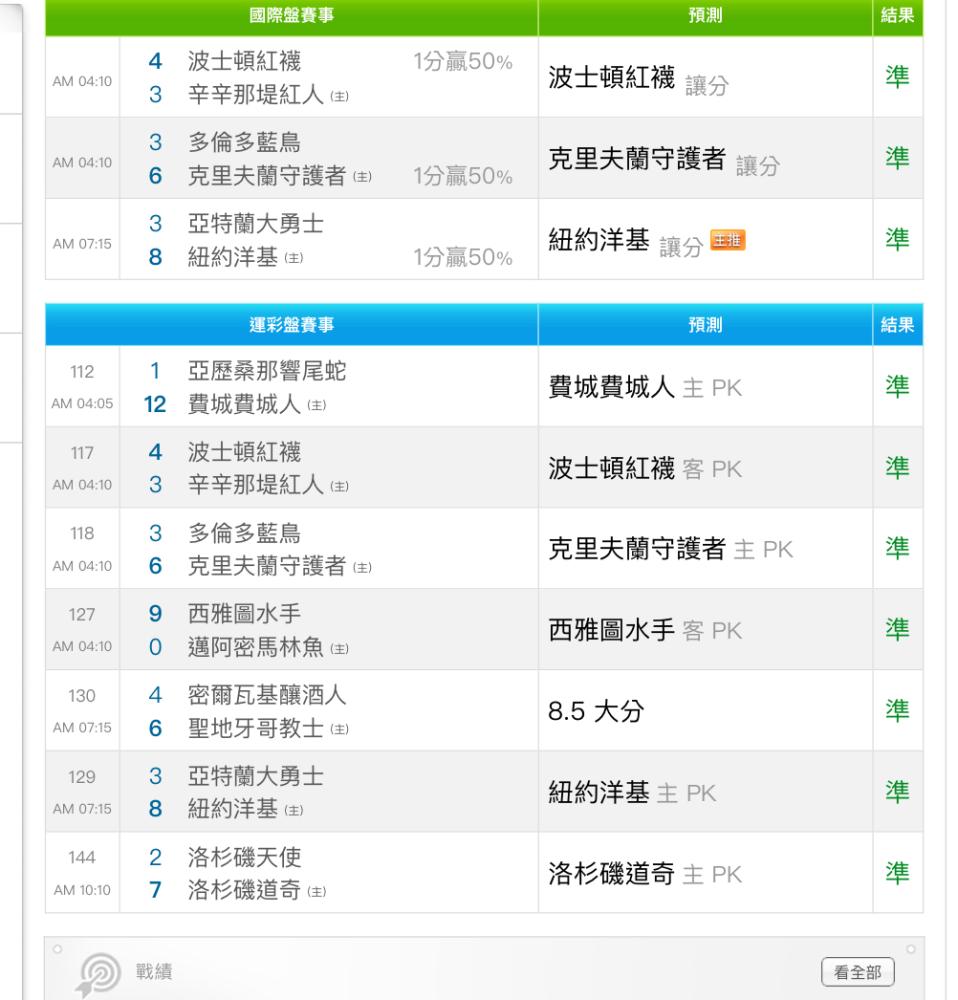This screenshot has height=1000, width=958.
Task: Click 費城費城人 team in game 112
Action: [244, 404]
